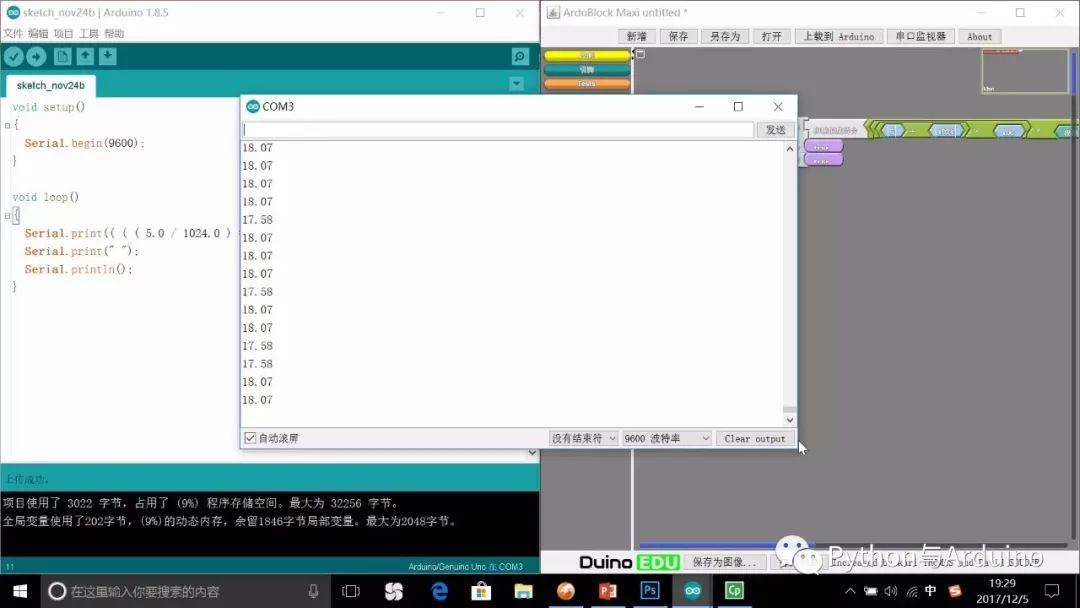Open the 9600 波特率 baud rate dropdown

tap(667, 438)
